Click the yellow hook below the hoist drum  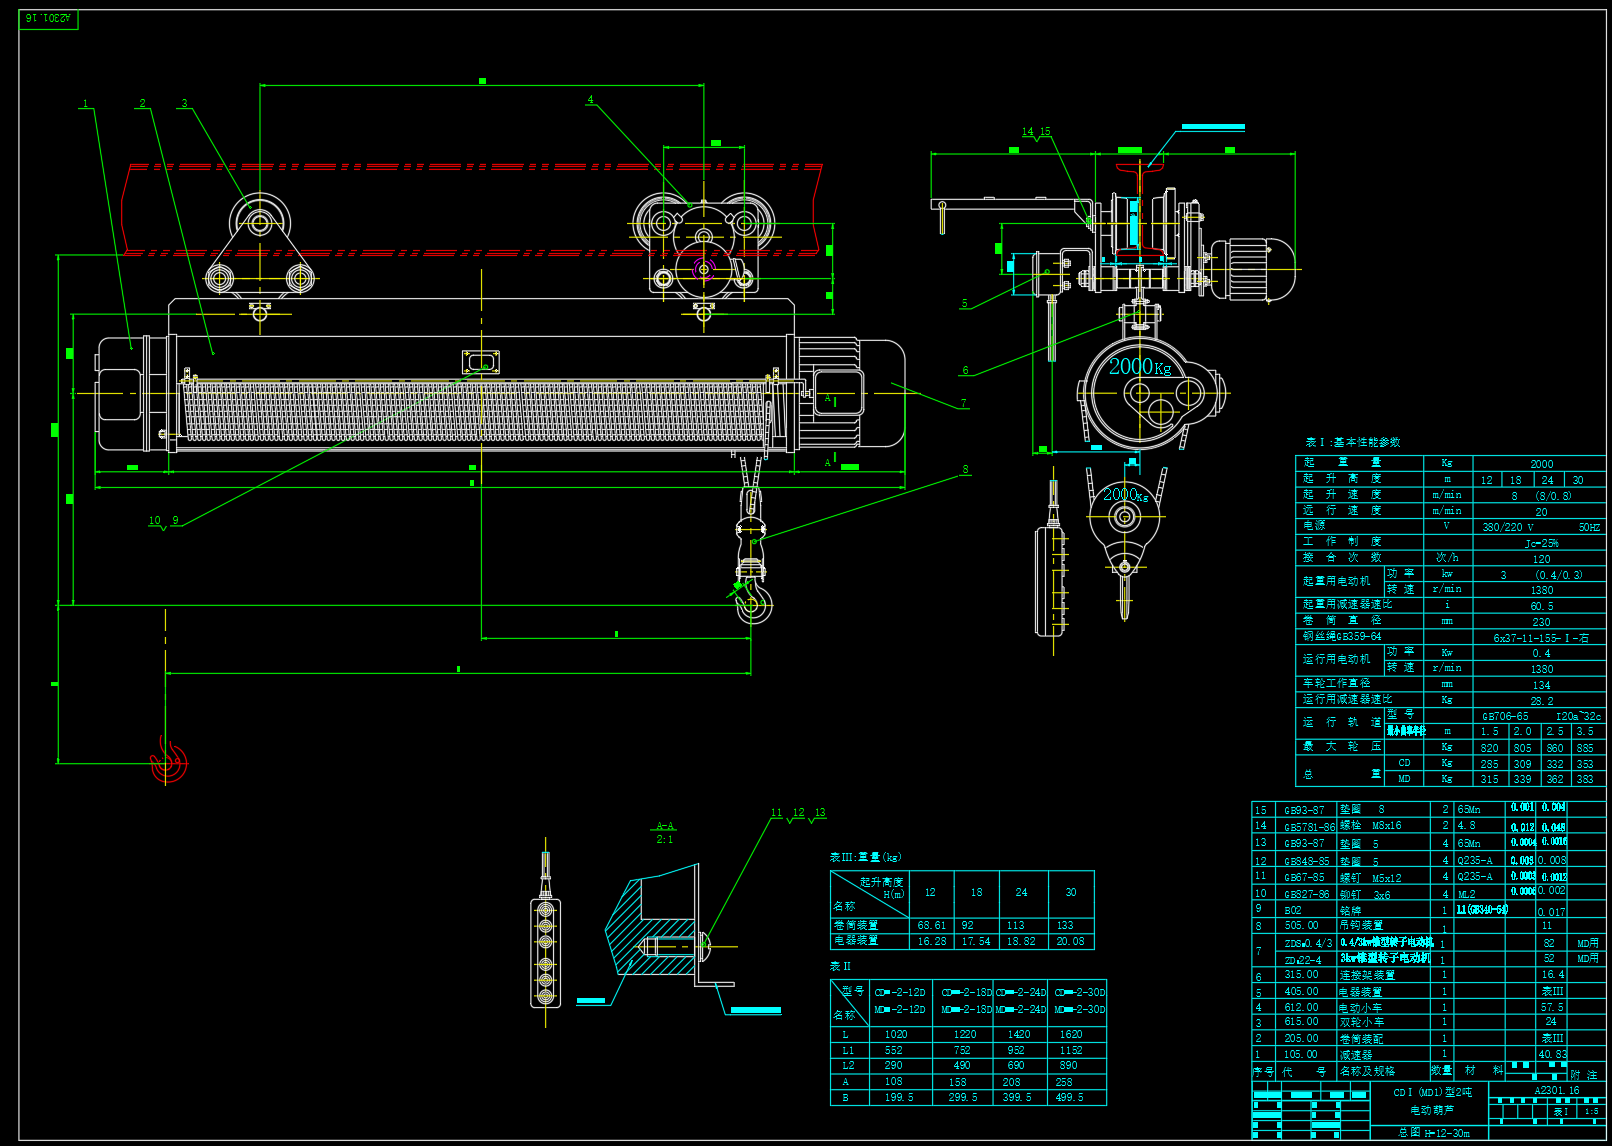753,603
